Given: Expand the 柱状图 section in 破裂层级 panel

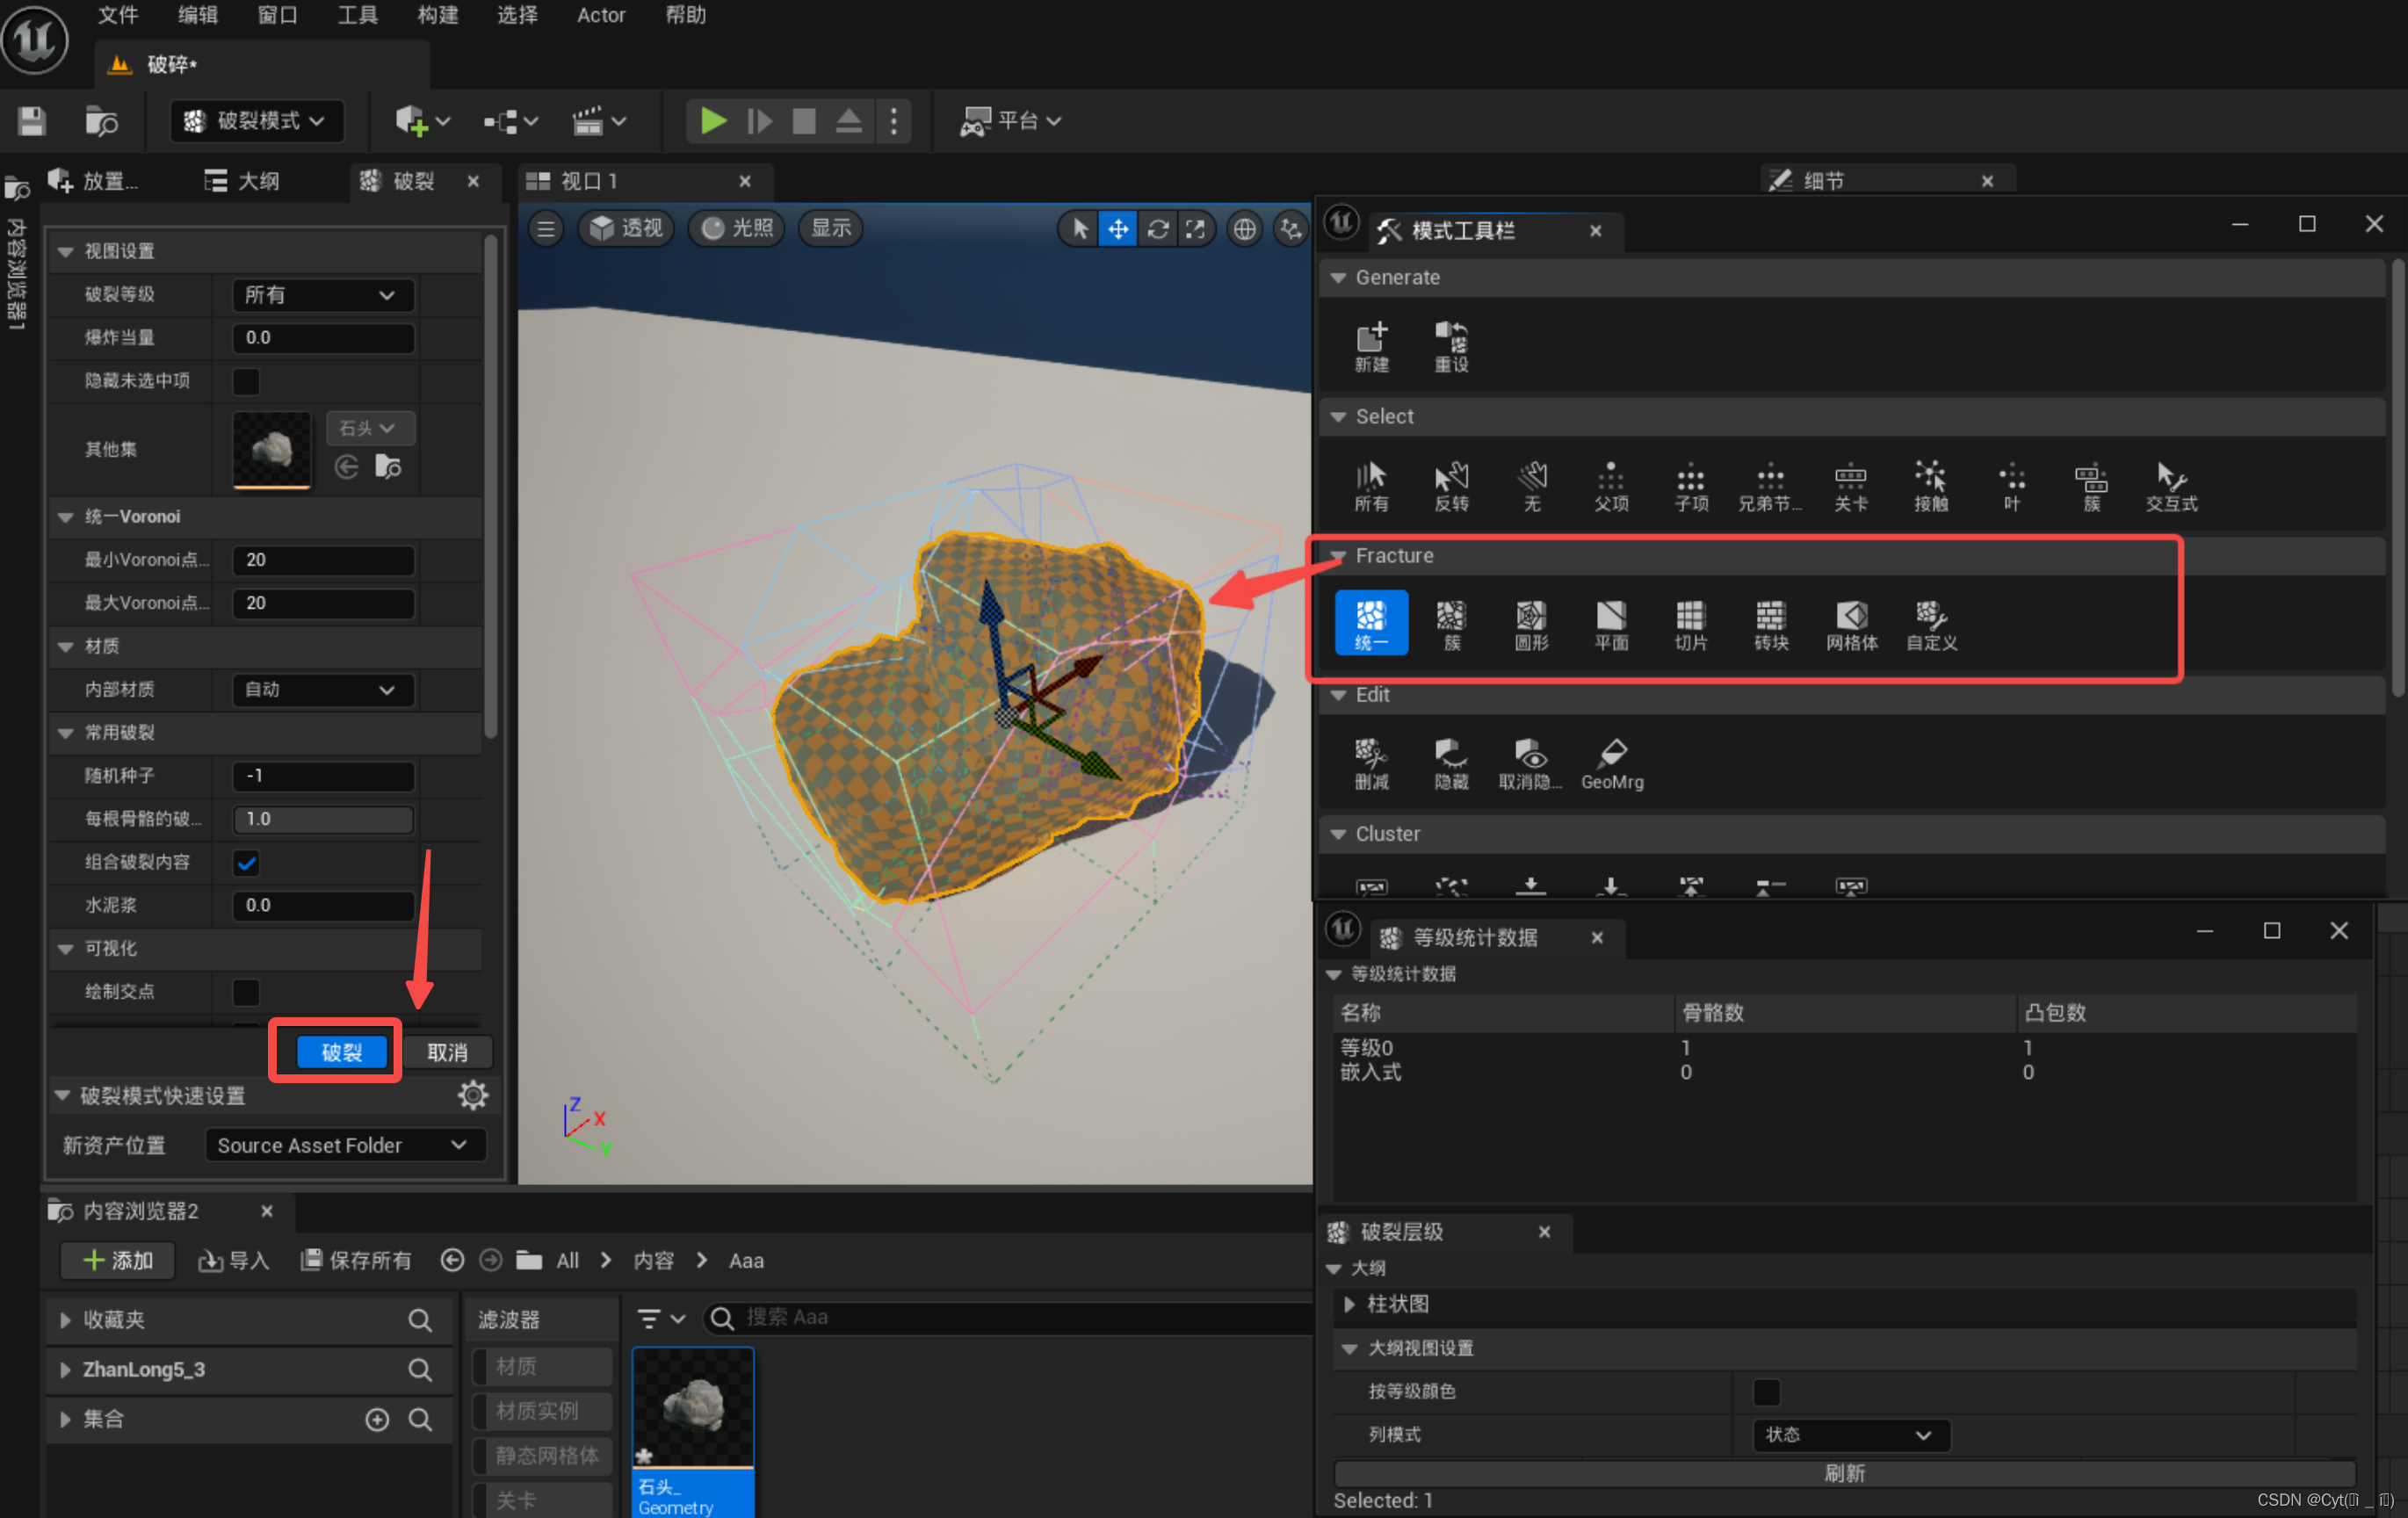Looking at the screenshot, I should tap(1350, 1304).
